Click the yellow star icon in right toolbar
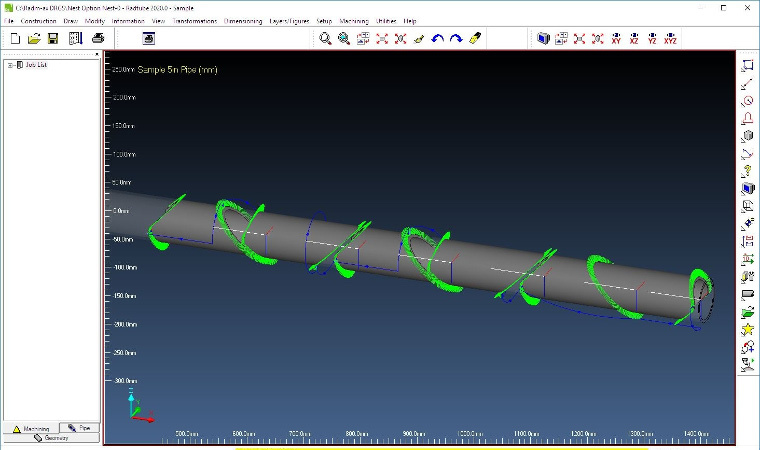Image resolution: width=760 pixels, height=450 pixels. pos(747,312)
